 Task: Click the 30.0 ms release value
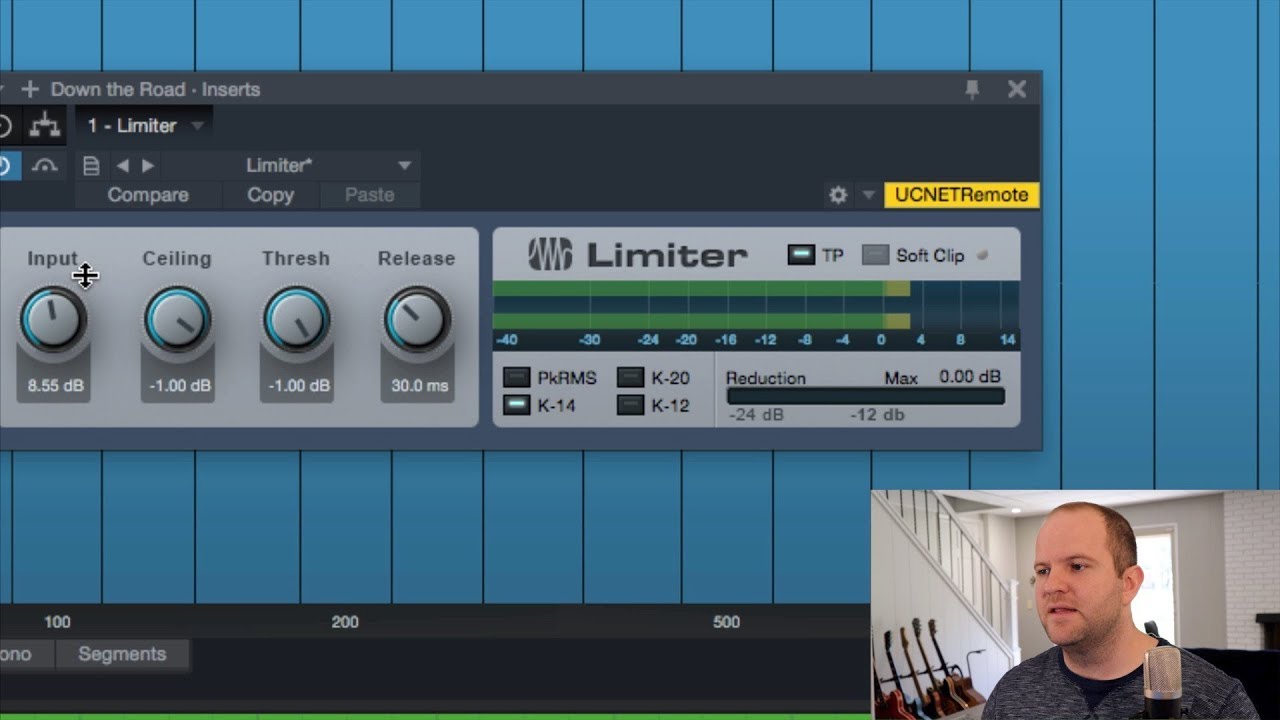[x=417, y=386]
